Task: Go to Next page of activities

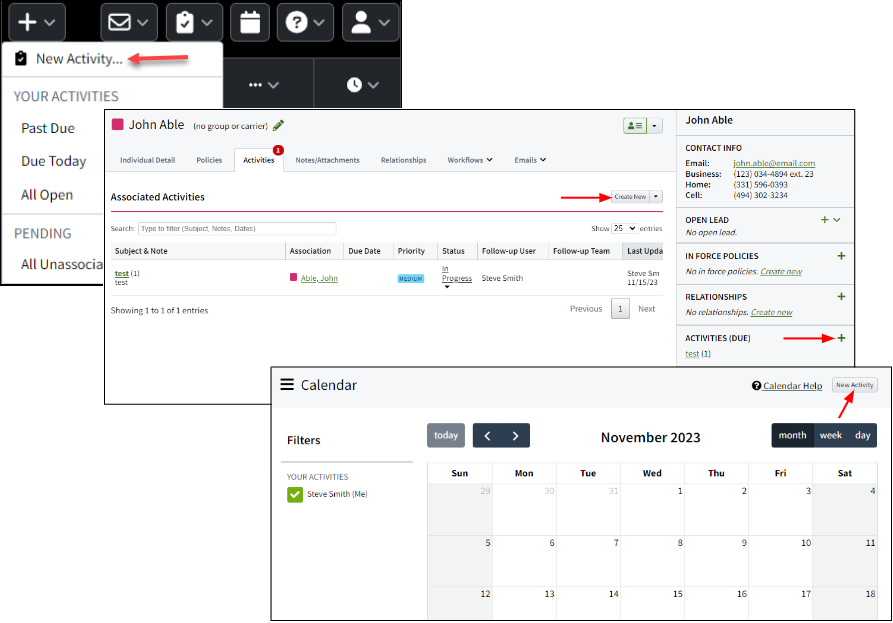Action: point(646,309)
